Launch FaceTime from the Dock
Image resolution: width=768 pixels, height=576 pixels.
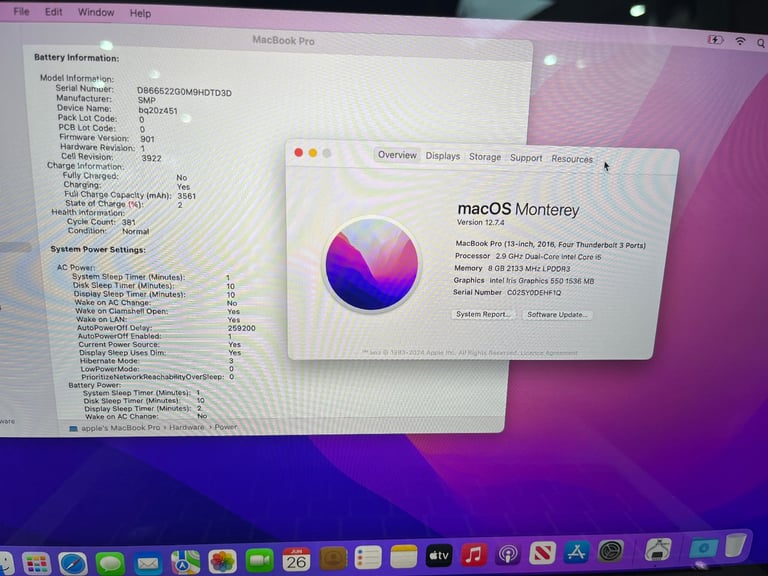[x=259, y=560]
